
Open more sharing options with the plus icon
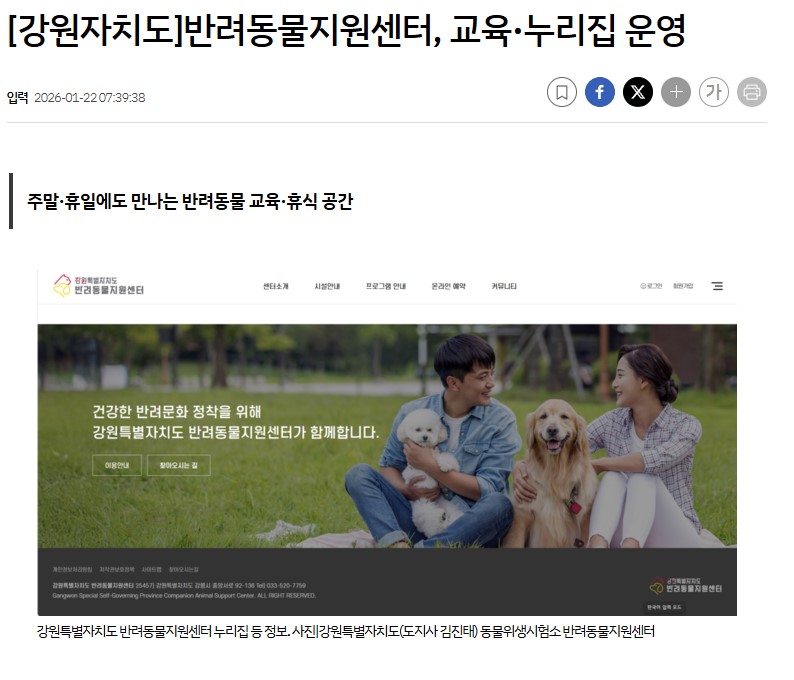(x=676, y=92)
